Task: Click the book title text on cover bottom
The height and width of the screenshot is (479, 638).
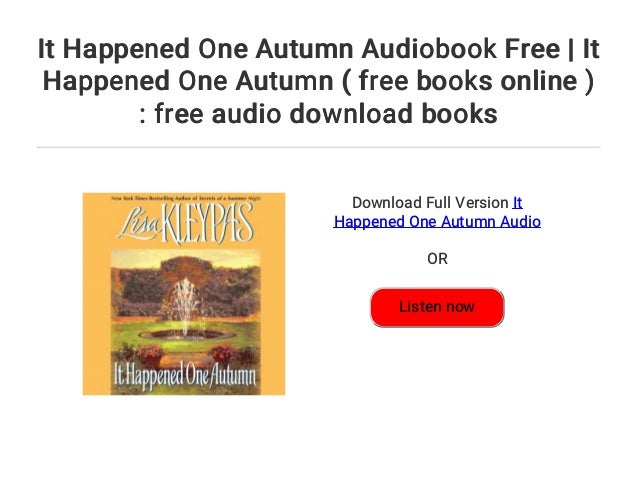Action: click(x=185, y=375)
